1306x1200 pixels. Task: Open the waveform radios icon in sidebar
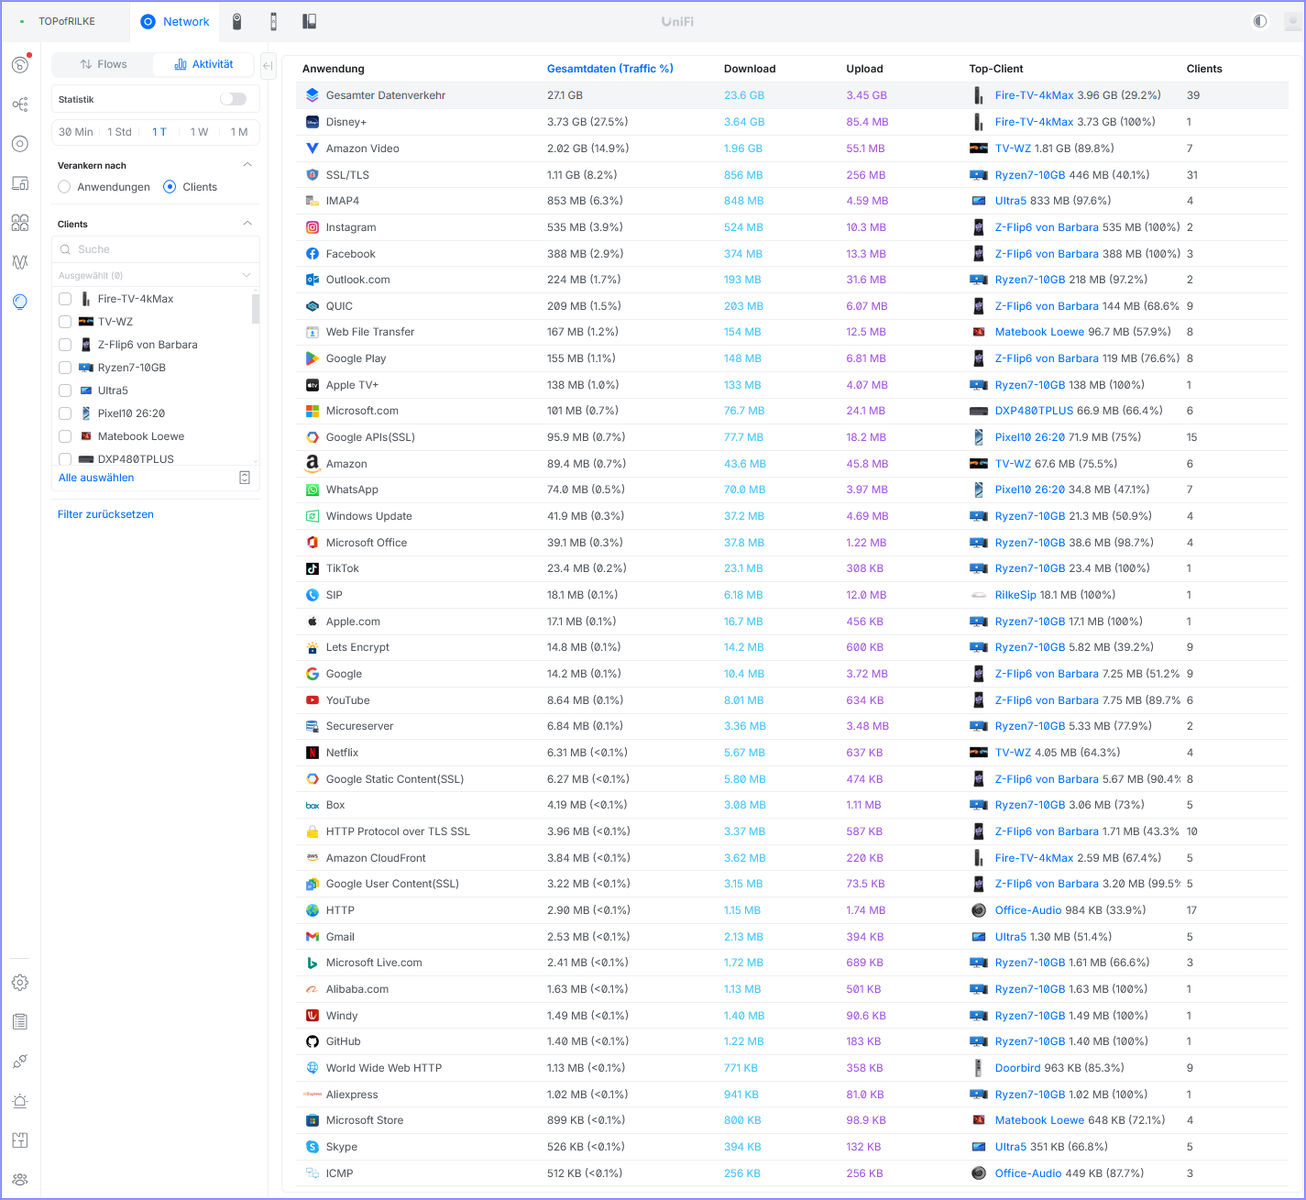click(20, 262)
